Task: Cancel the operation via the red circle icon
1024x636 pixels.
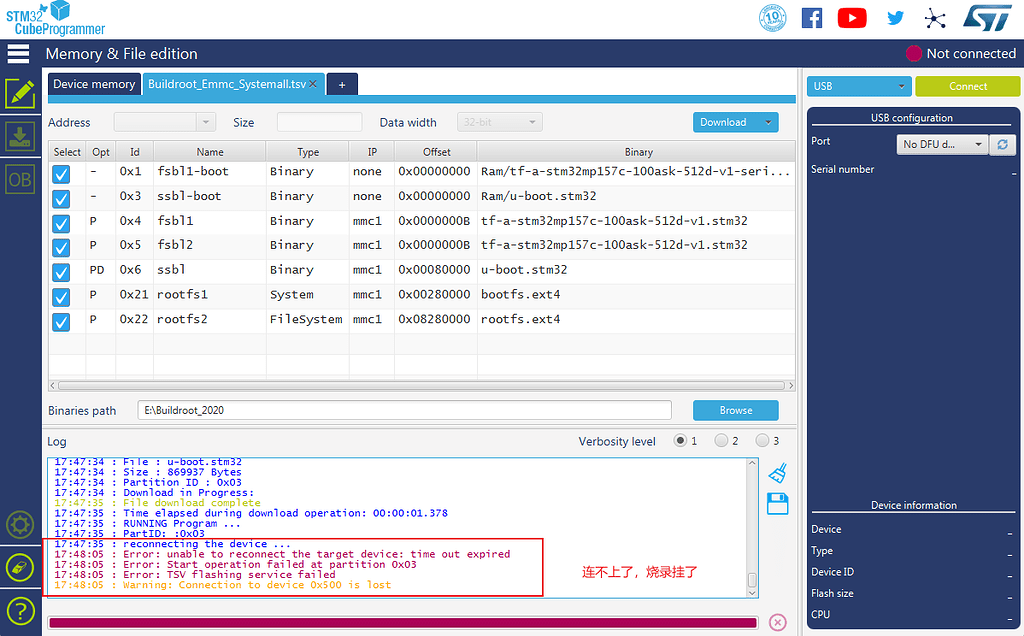Action: (777, 621)
